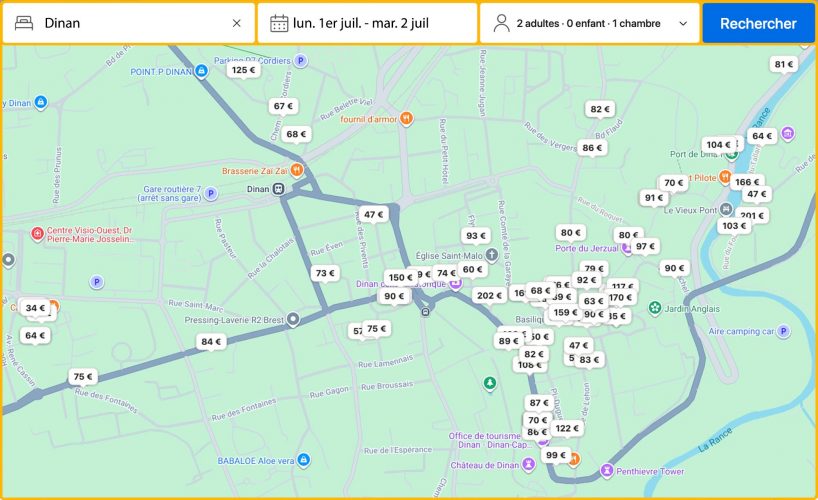Select the 166 € price marker
818x500 pixels.
(746, 182)
